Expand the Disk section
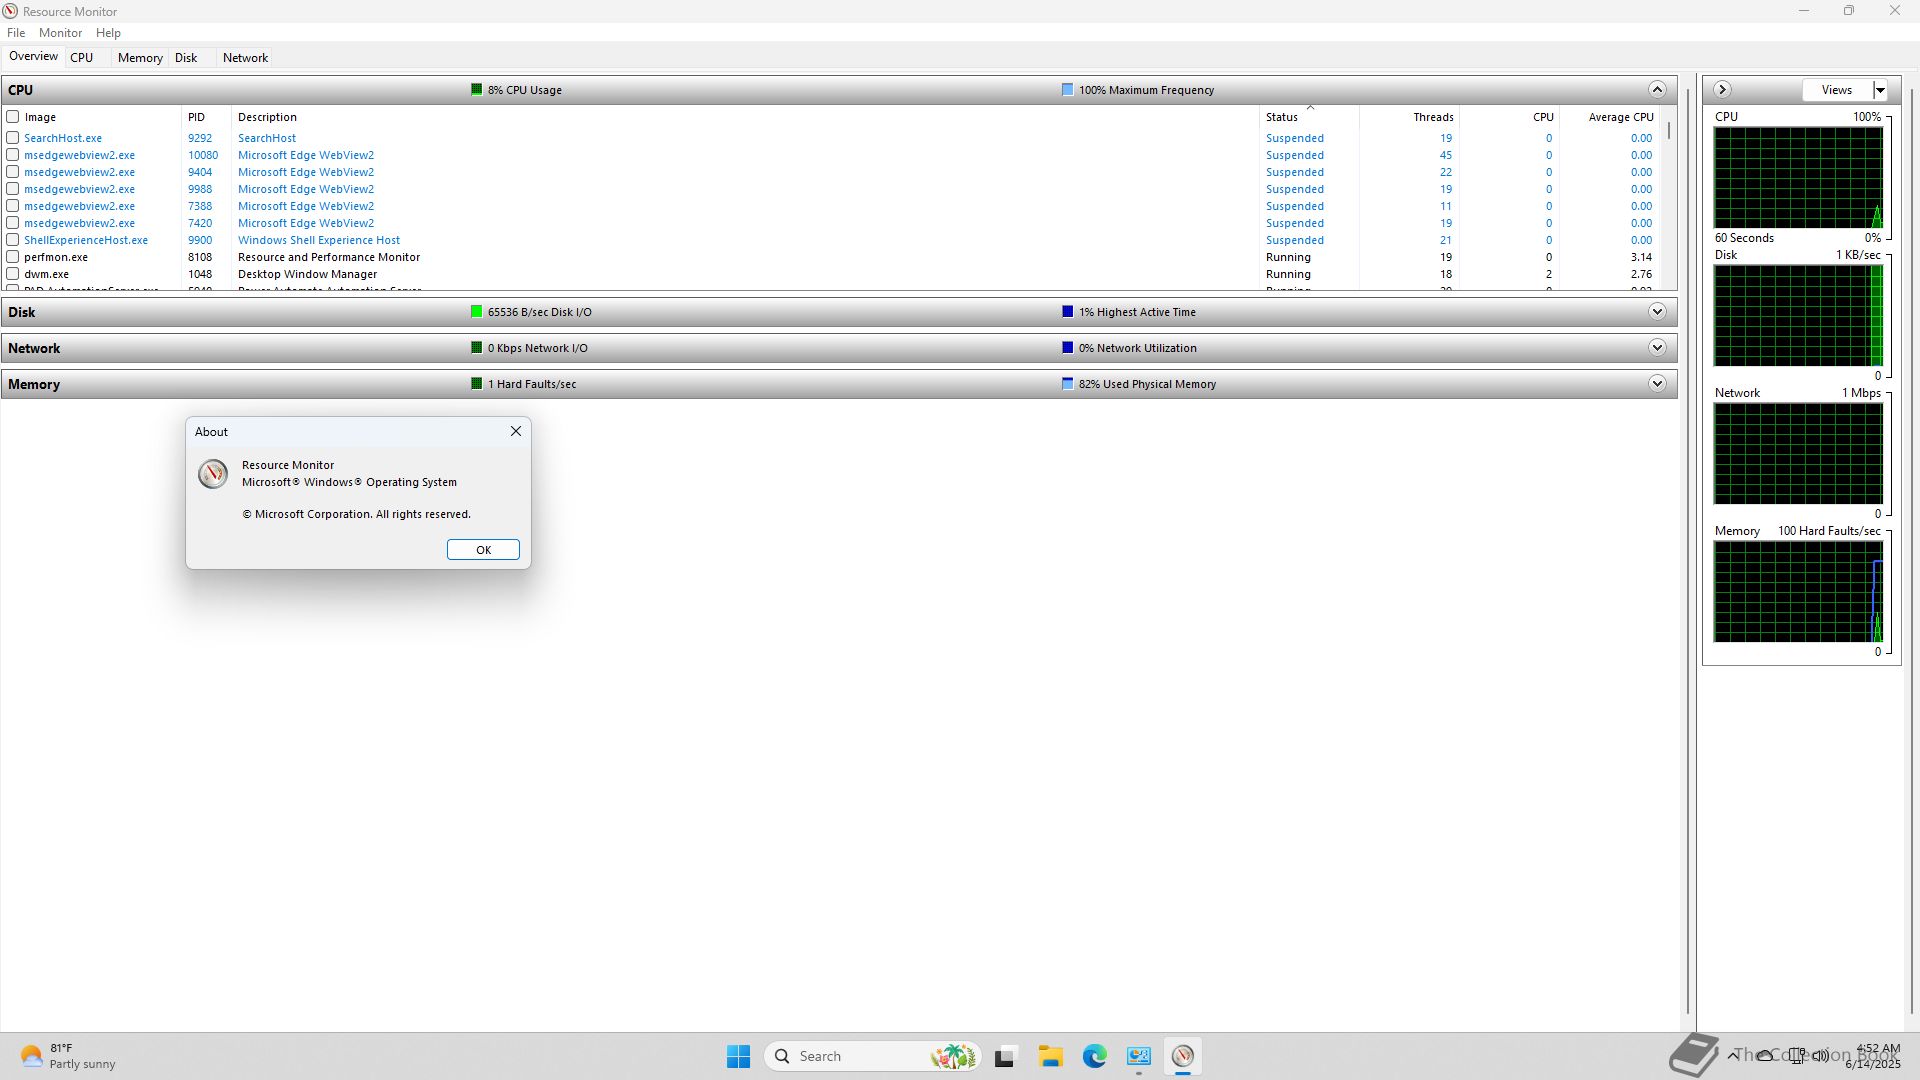Viewport: 1920px width, 1080px height. click(1657, 312)
